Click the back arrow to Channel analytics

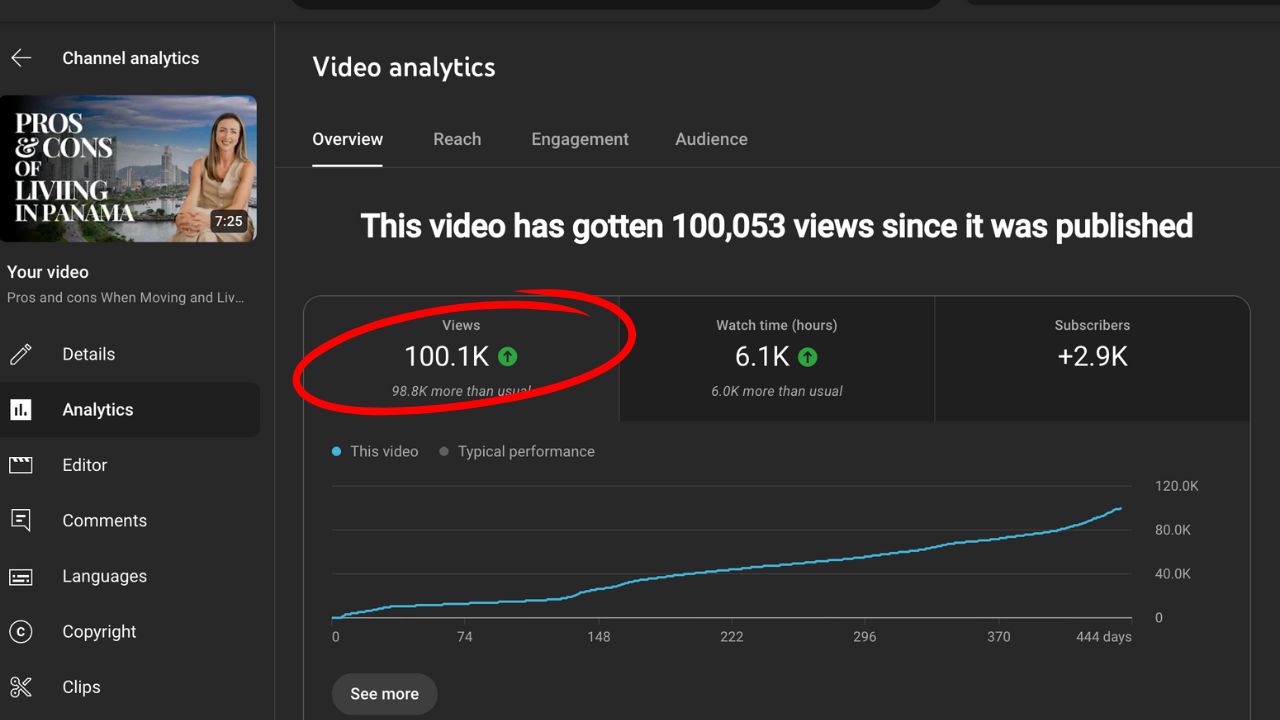(x=21, y=58)
